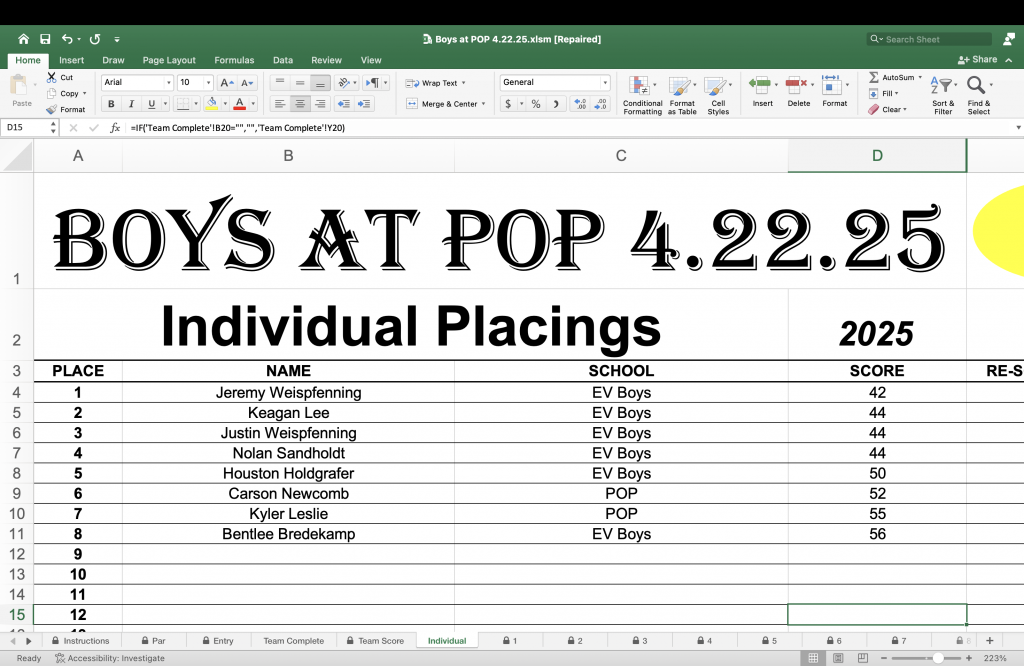This screenshot has width=1024, height=666.
Task: Open the font color dropdown arrow
Action: point(253,104)
